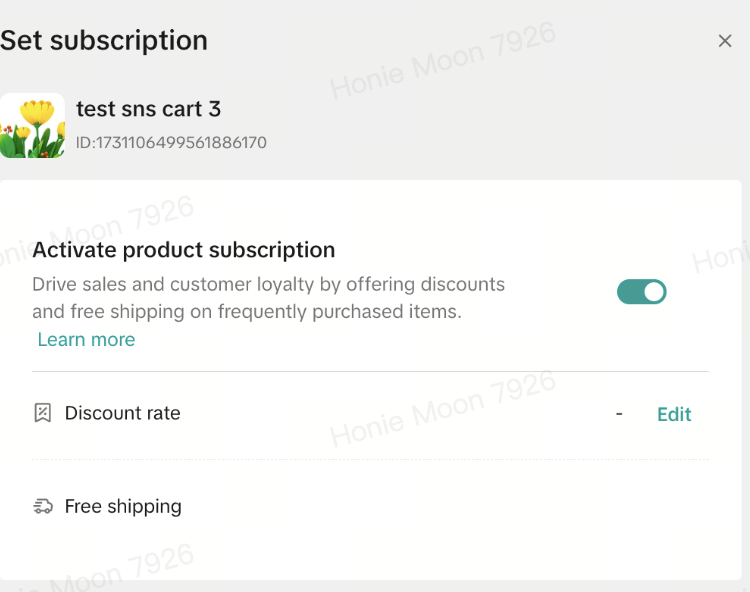This screenshot has width=750, height=592.
Task: Click the Discount rate label
Action: point(122,413)
